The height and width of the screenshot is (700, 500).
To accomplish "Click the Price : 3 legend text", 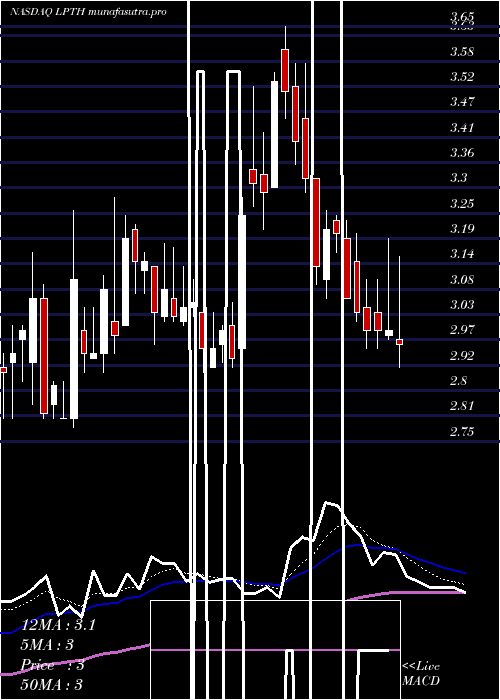I will 53,665.
